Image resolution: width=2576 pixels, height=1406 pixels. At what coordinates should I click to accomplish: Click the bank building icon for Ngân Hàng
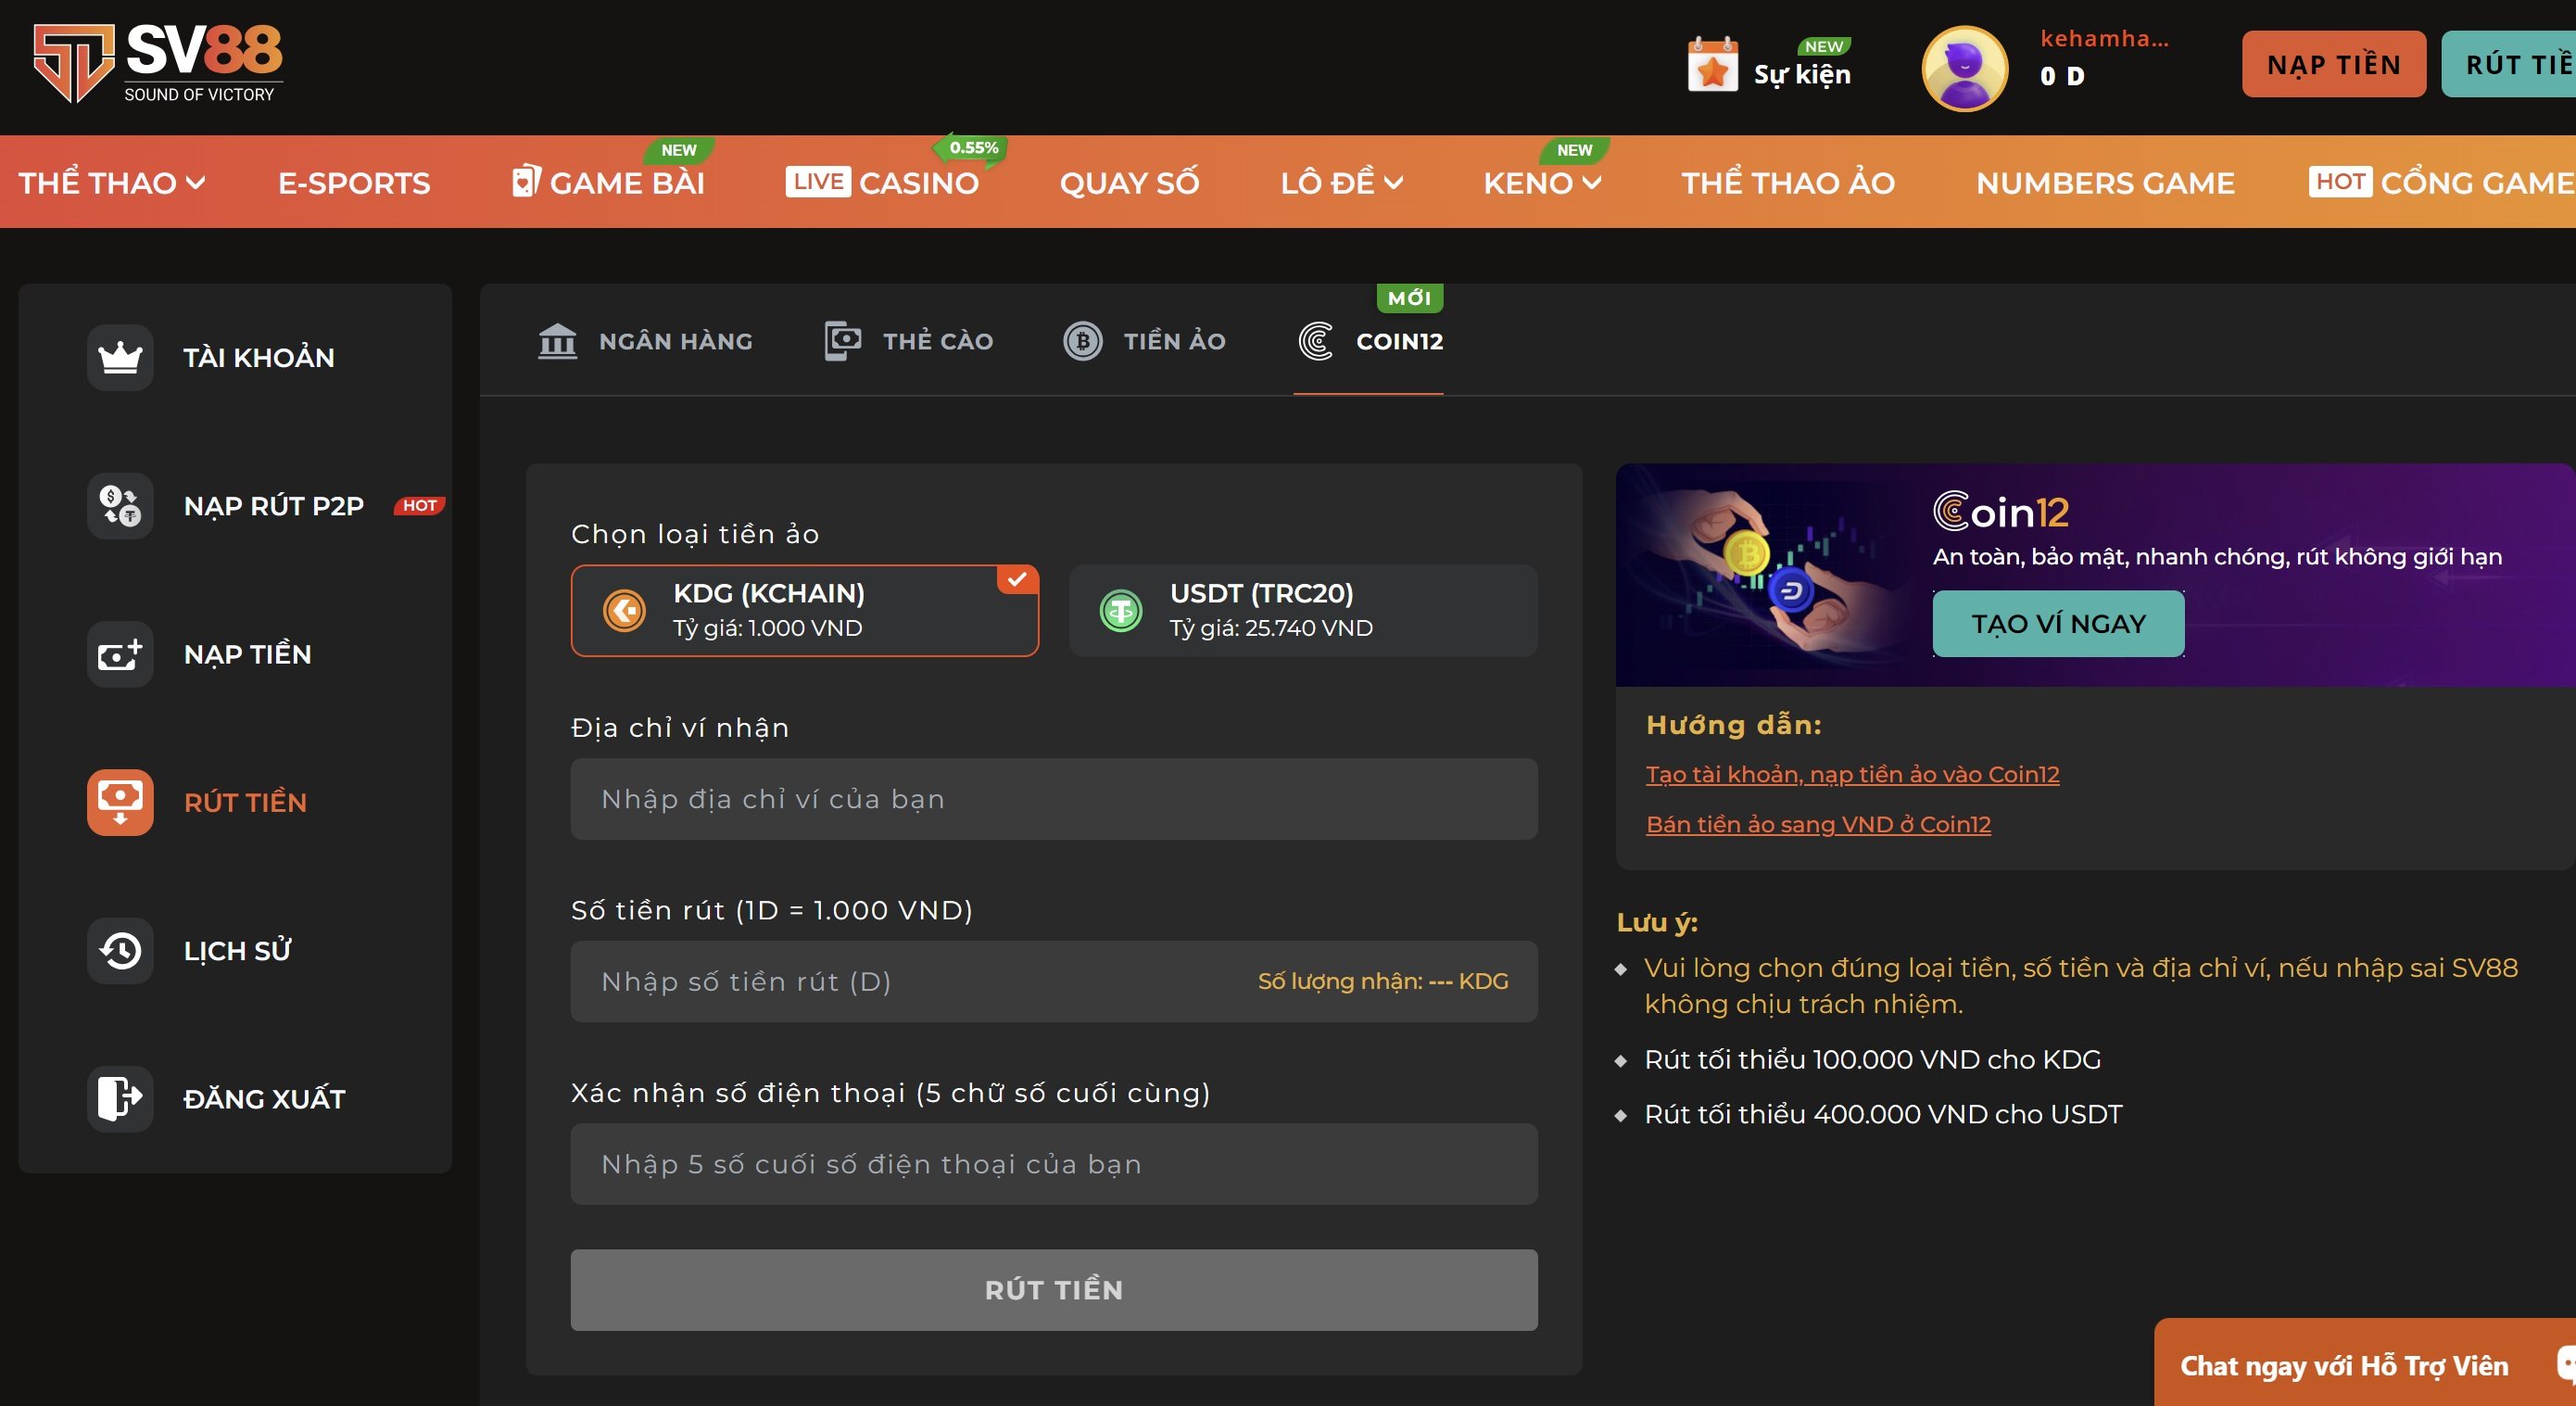pos(557,341)
